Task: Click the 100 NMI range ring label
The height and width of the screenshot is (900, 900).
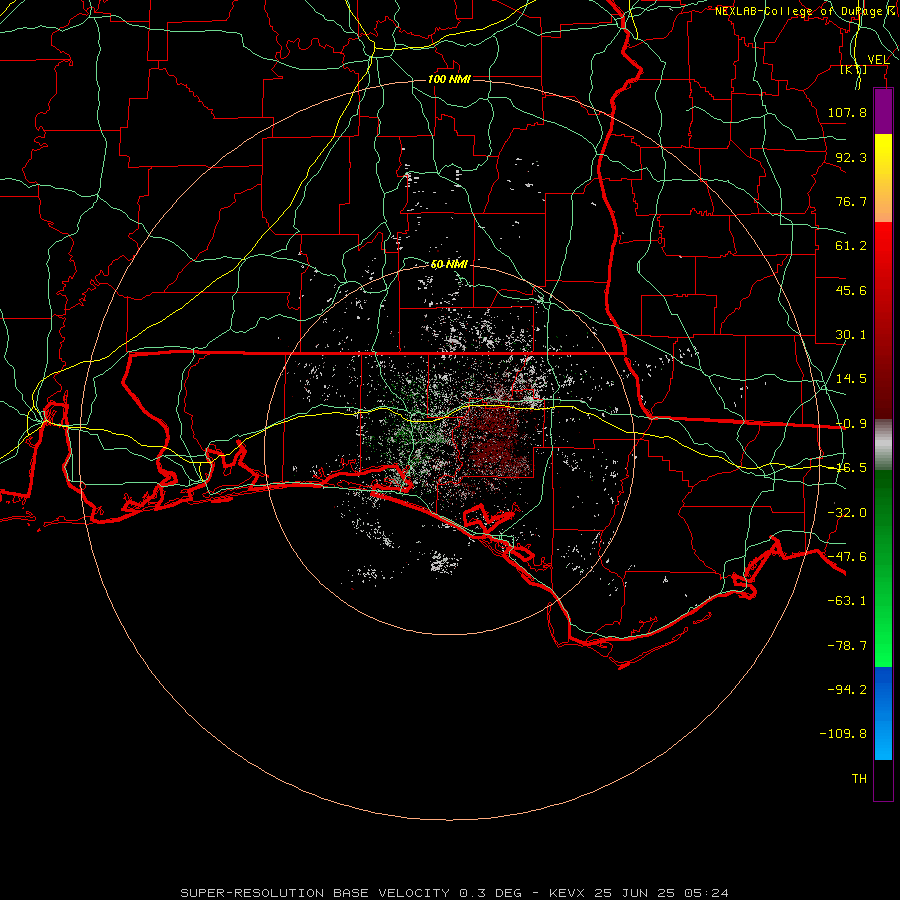Action: coord(449,79)
